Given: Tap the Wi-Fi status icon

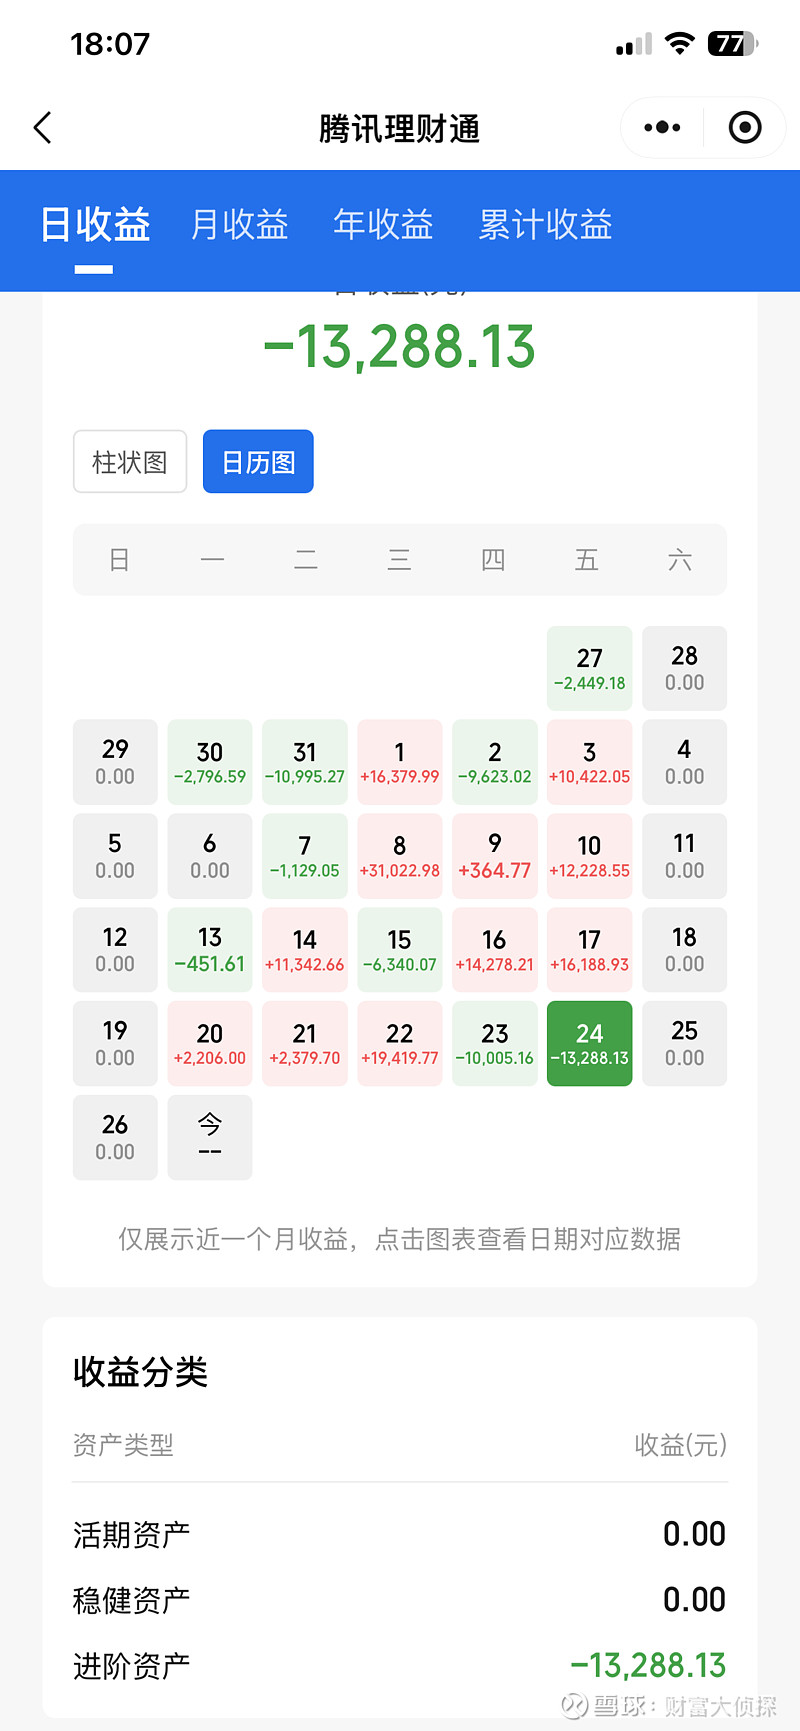Looking at the screenshot, I should (680, 44).
